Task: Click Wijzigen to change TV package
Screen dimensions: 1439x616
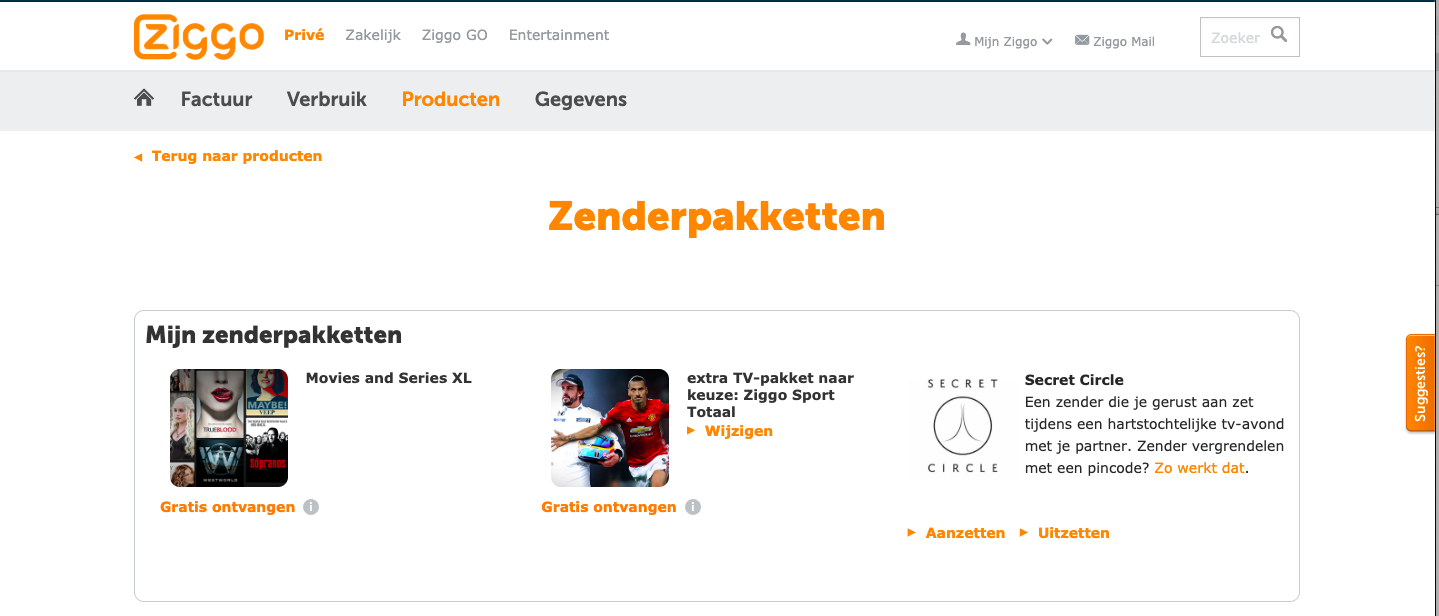Action: tap(738, 431)
